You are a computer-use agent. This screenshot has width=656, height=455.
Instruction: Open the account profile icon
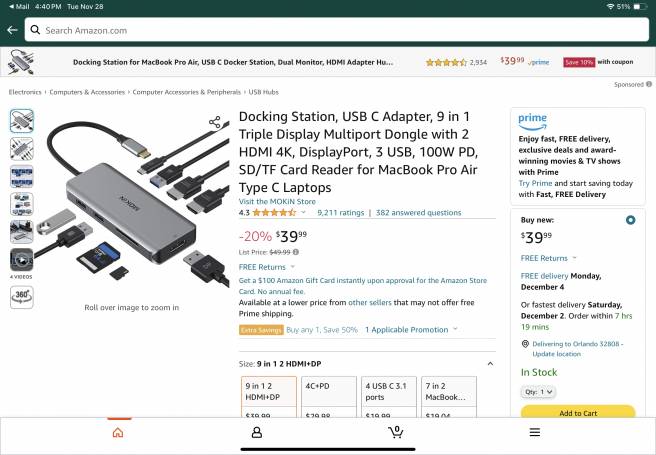[257, 432]
